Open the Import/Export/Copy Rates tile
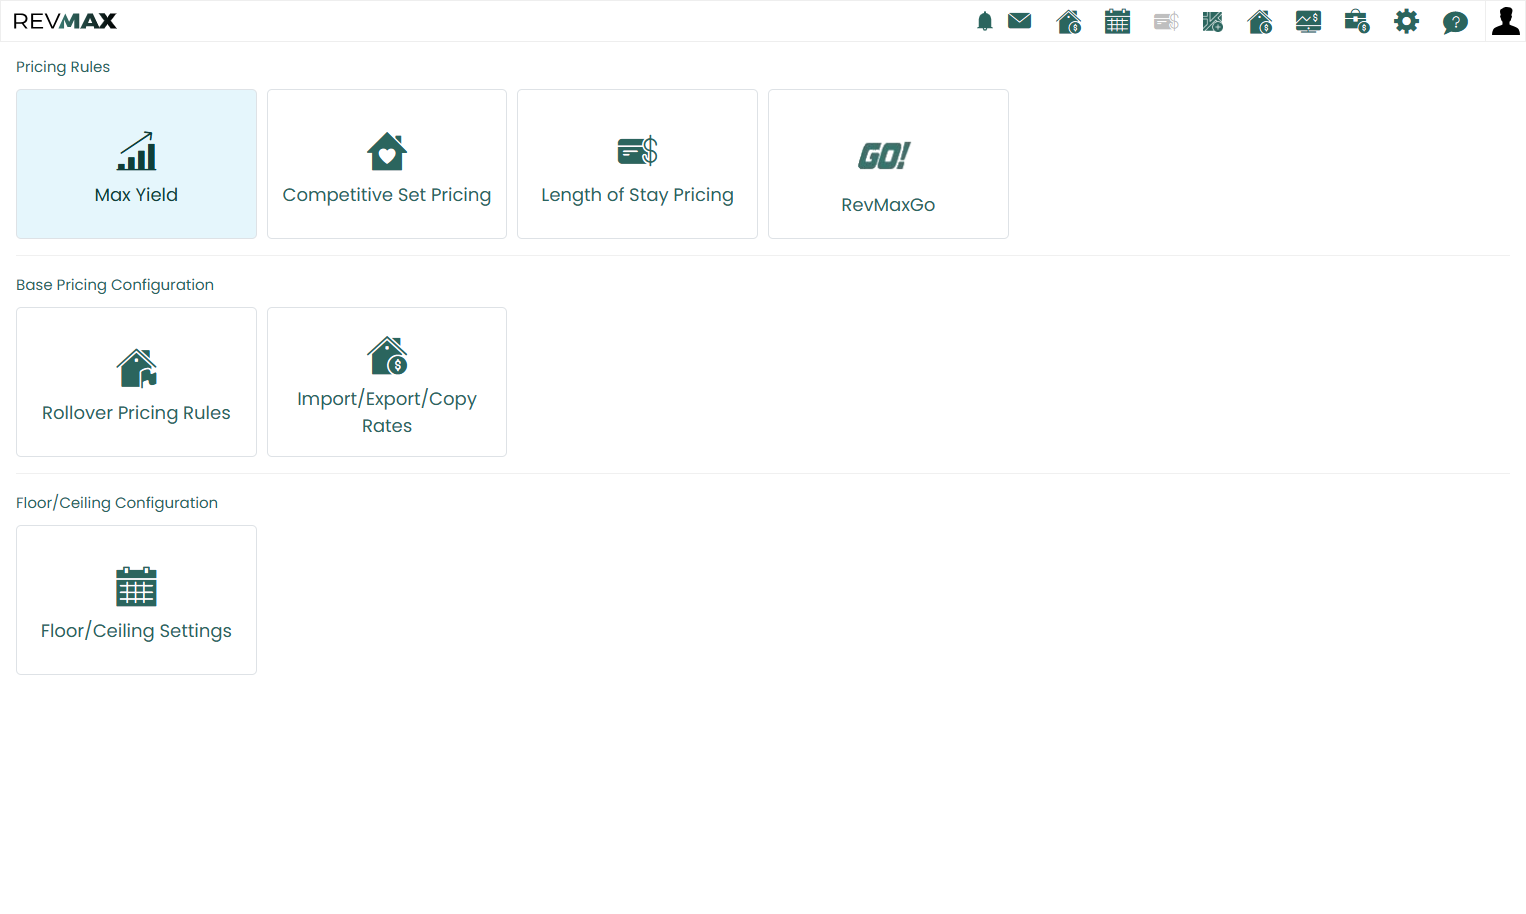 [387, 382]
